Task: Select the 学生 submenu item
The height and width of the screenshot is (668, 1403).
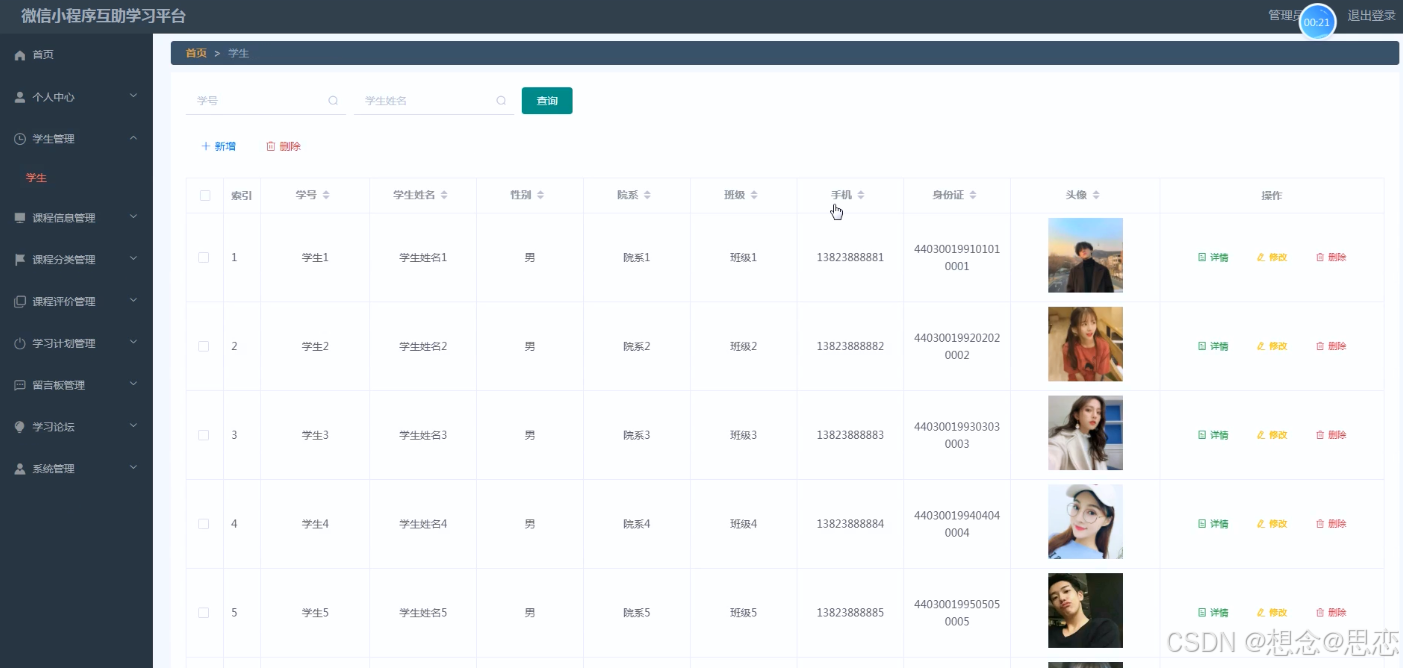Action: [36, 178]
